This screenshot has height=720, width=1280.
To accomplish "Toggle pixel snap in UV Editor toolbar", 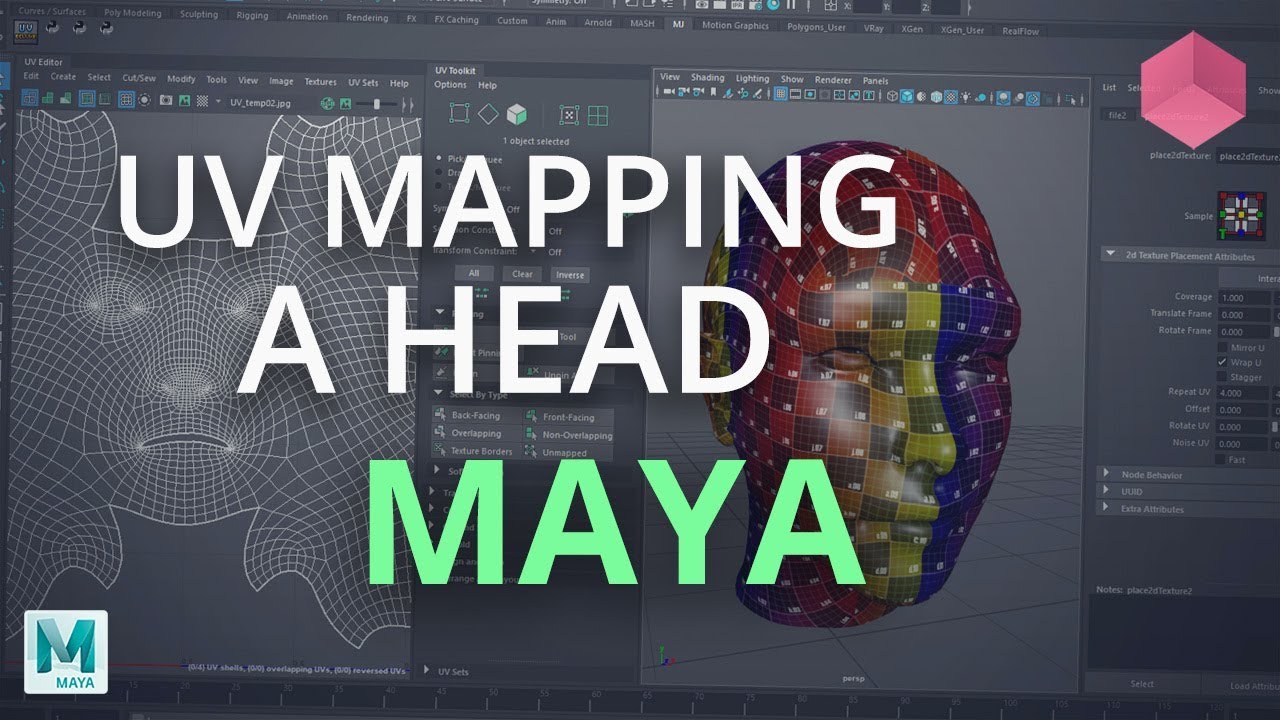I will coord(144,100).
